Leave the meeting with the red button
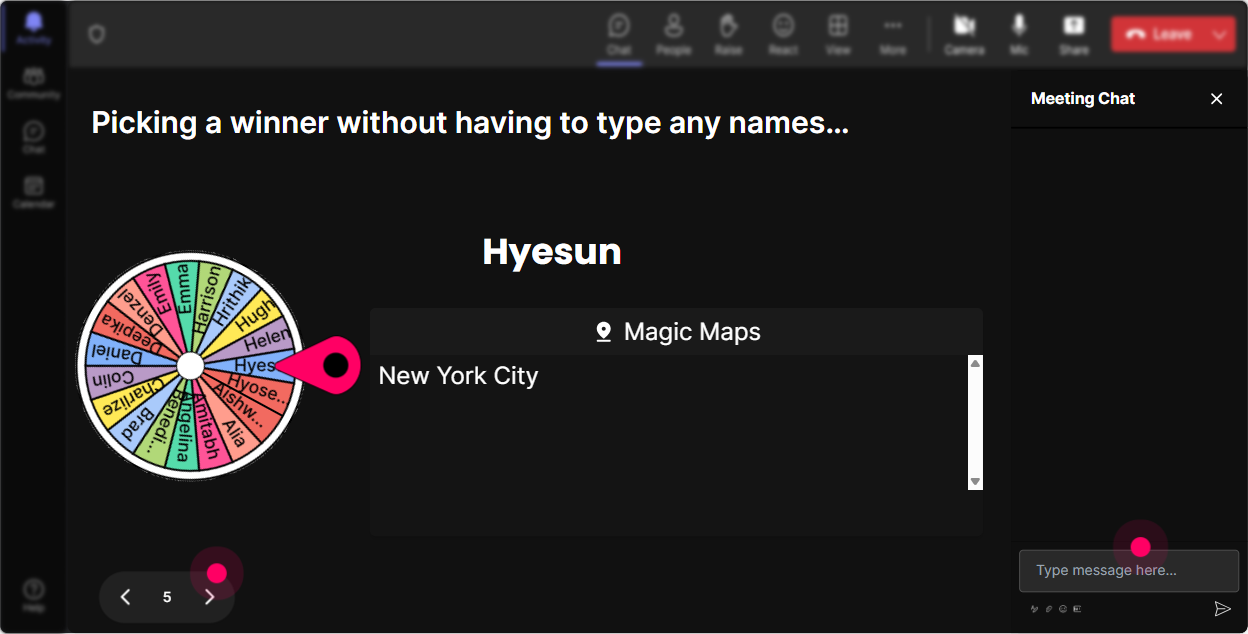1248x634 pixels. 1158,34
